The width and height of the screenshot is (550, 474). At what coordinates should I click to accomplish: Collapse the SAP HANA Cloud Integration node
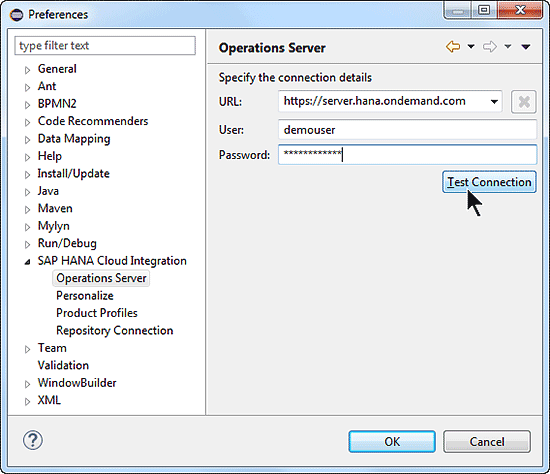coord(27,262)
